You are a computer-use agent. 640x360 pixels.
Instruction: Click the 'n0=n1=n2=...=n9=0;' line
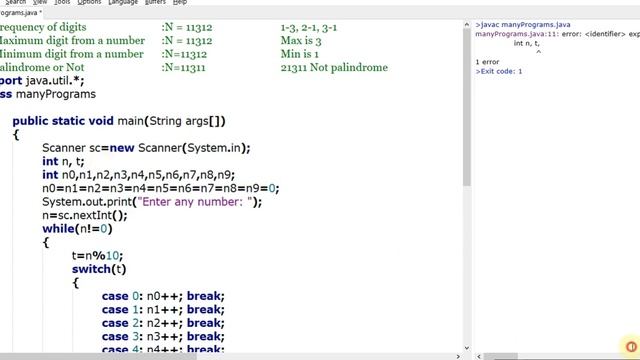161,188
